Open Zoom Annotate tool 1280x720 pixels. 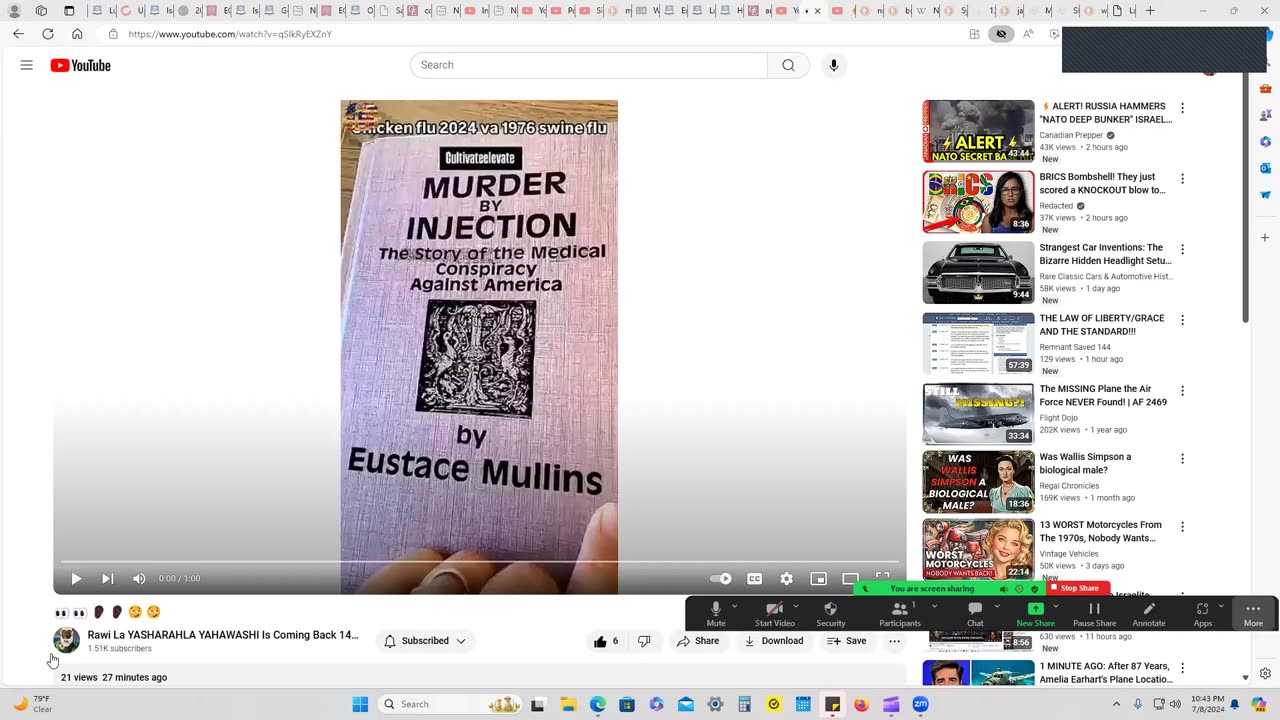[1148, 613]
